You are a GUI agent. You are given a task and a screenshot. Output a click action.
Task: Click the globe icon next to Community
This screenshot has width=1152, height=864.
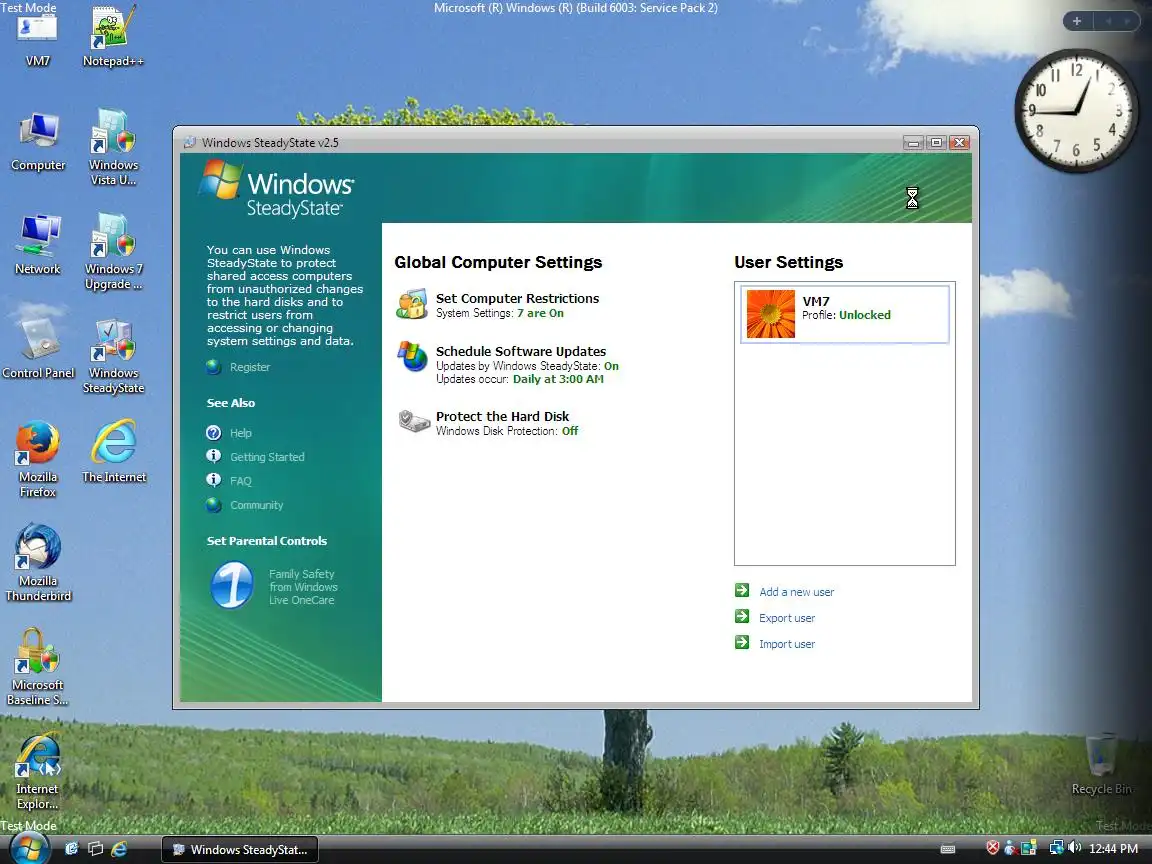214,505
